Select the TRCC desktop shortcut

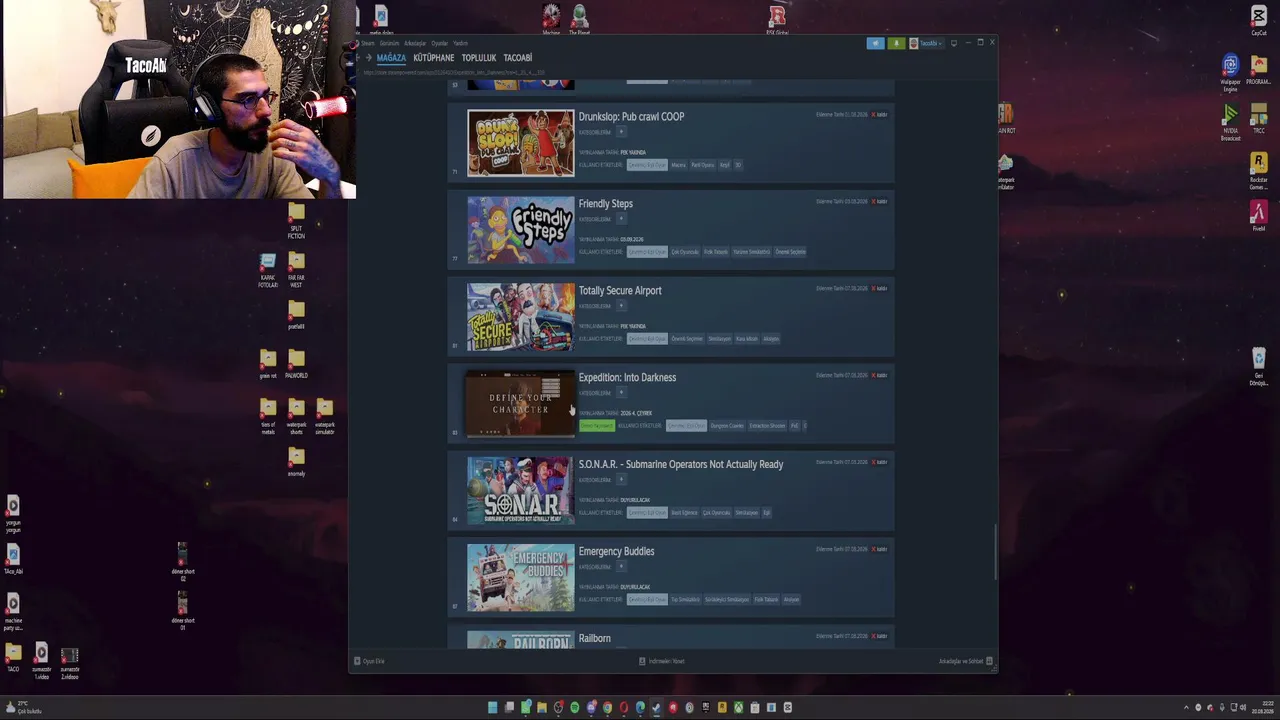tap(1259, 119)
